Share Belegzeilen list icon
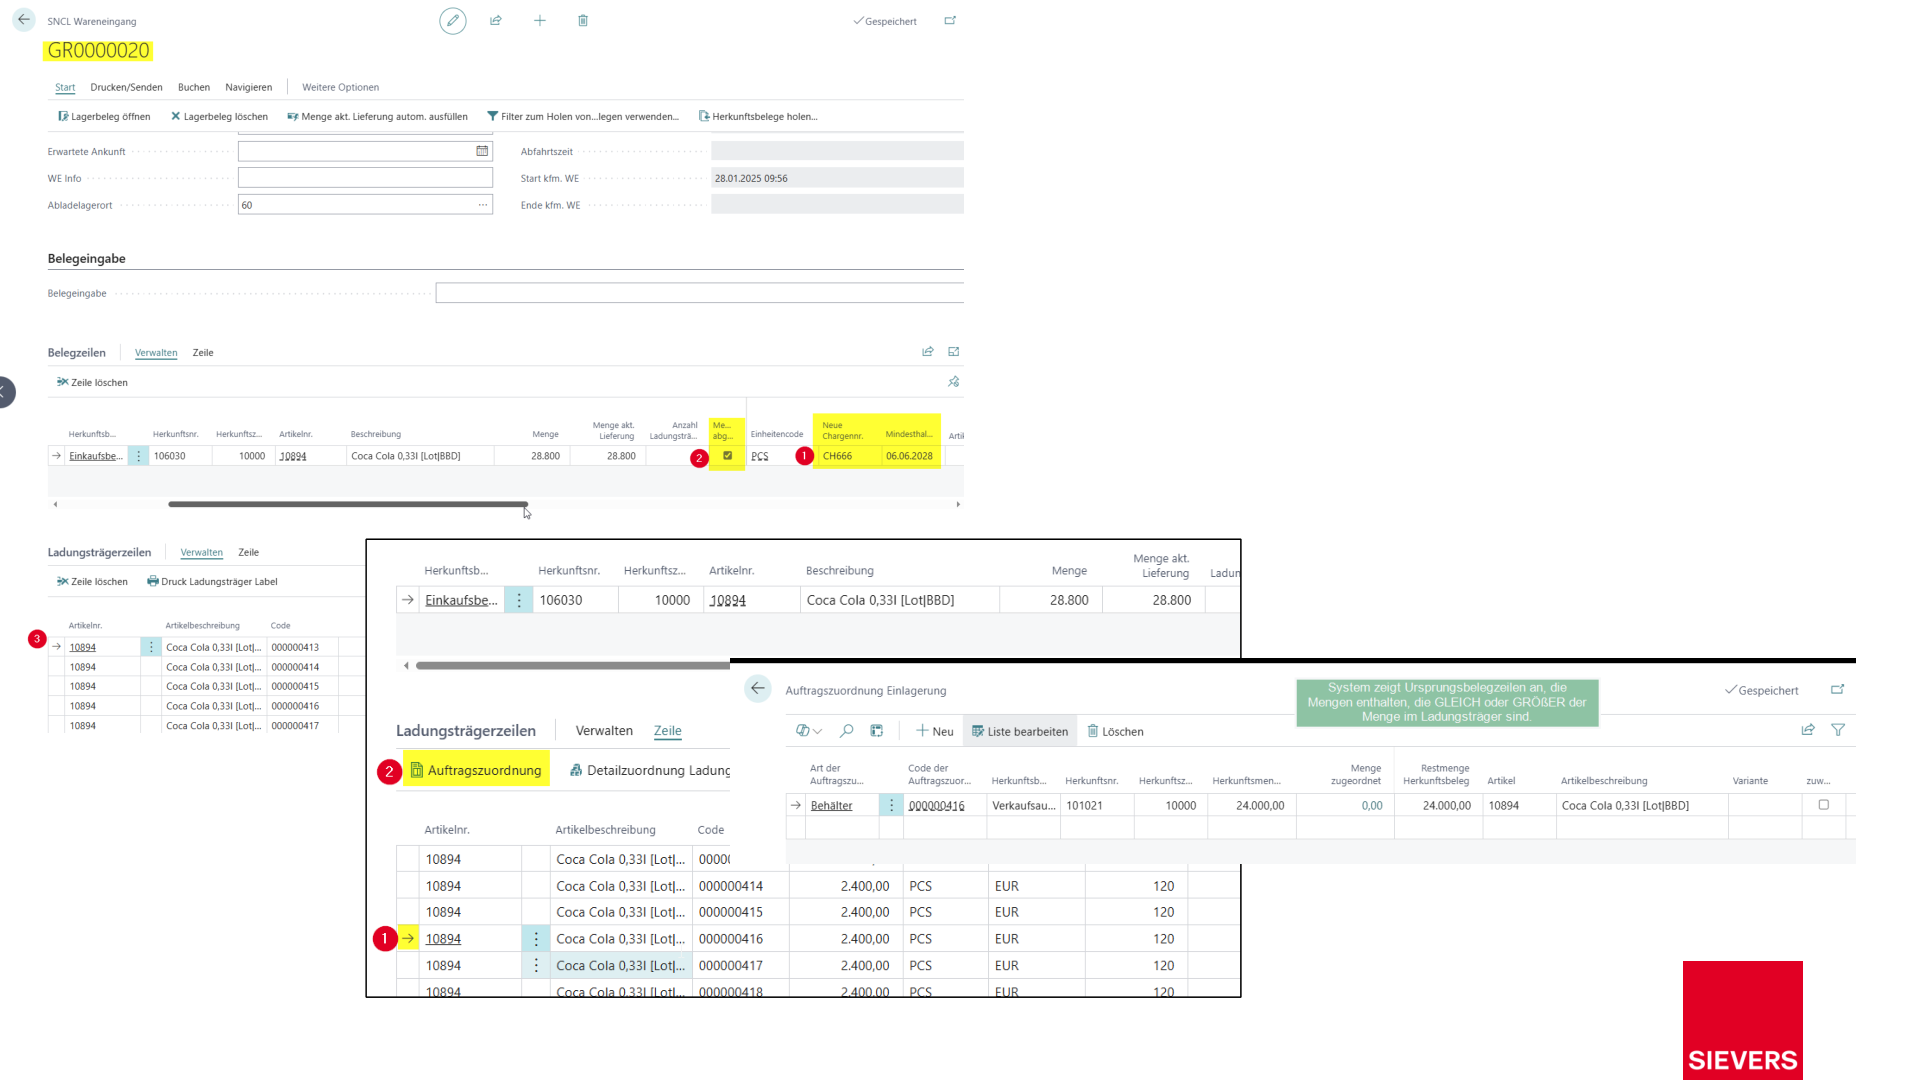 pyautogui.click(x=928, y=352)
